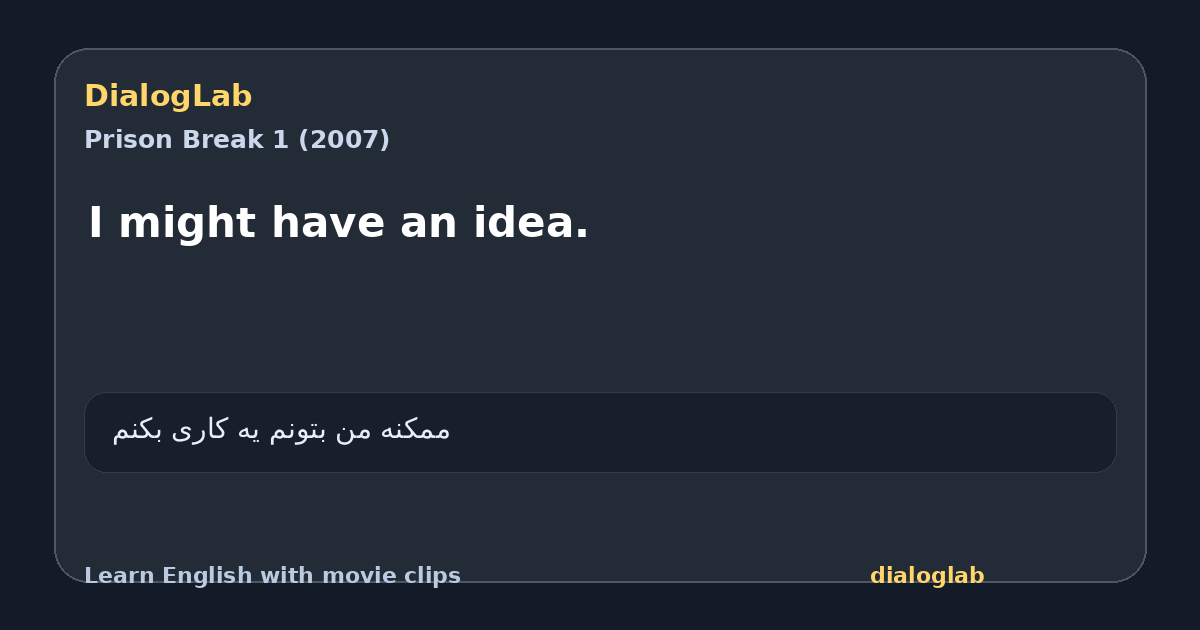The height and width of the screenshot is (630, 1200).
Task: Select the Persian translation text
Action: 281,431
